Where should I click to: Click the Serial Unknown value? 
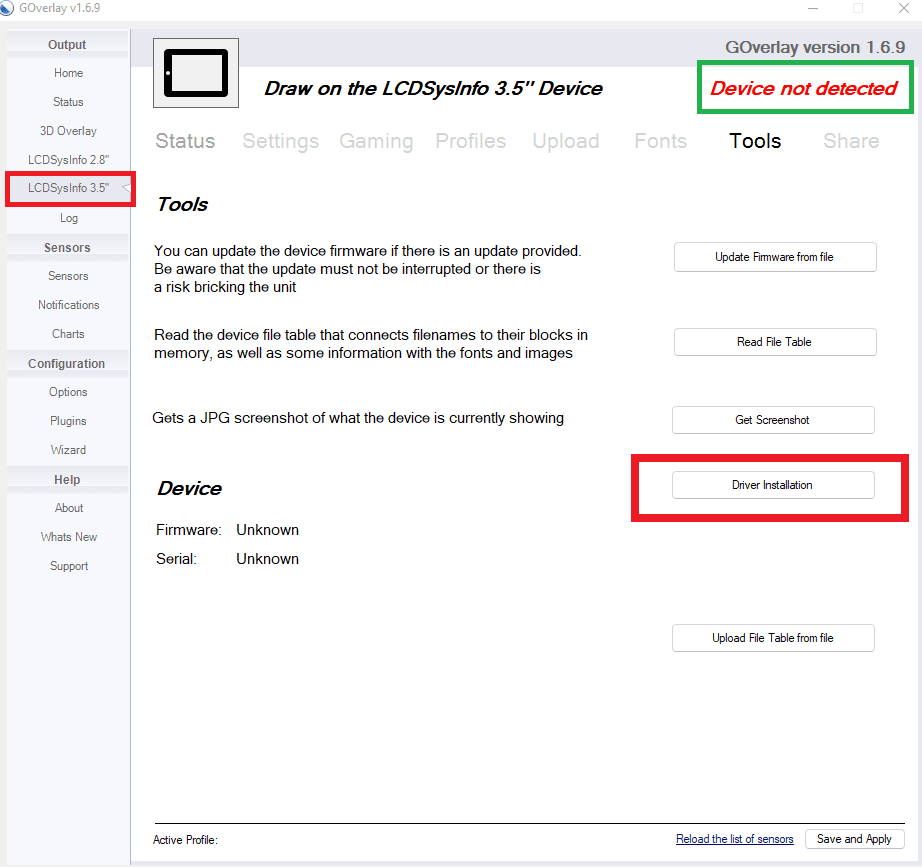[x=268, y=559]
